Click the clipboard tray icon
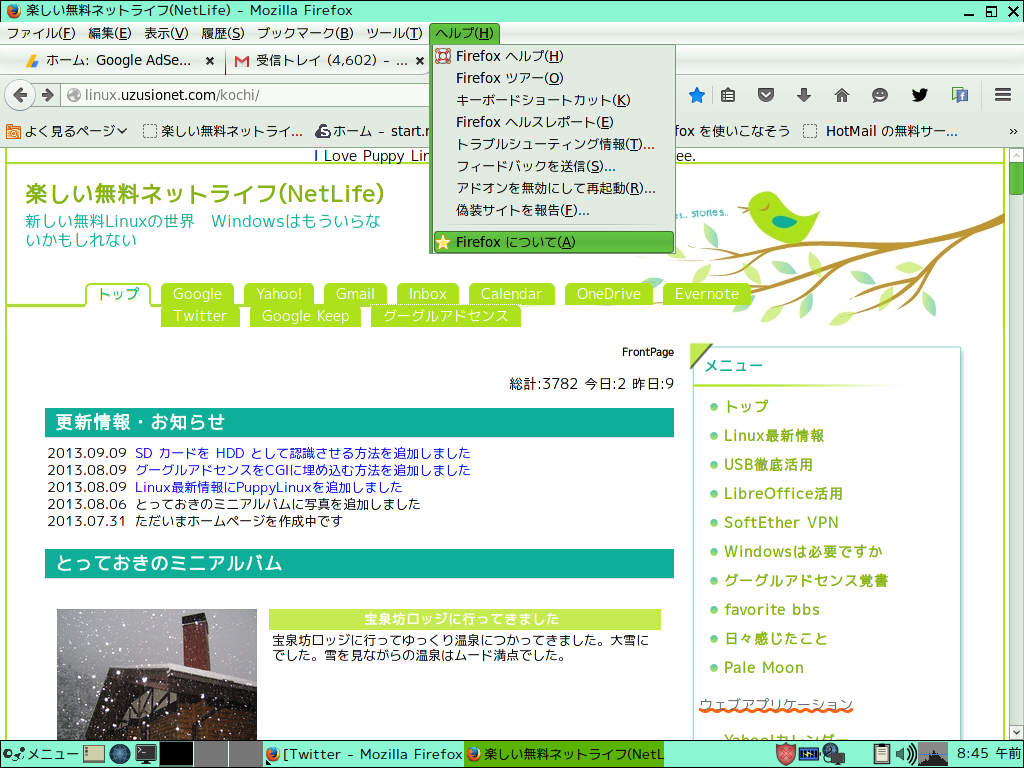 point(881,754)
